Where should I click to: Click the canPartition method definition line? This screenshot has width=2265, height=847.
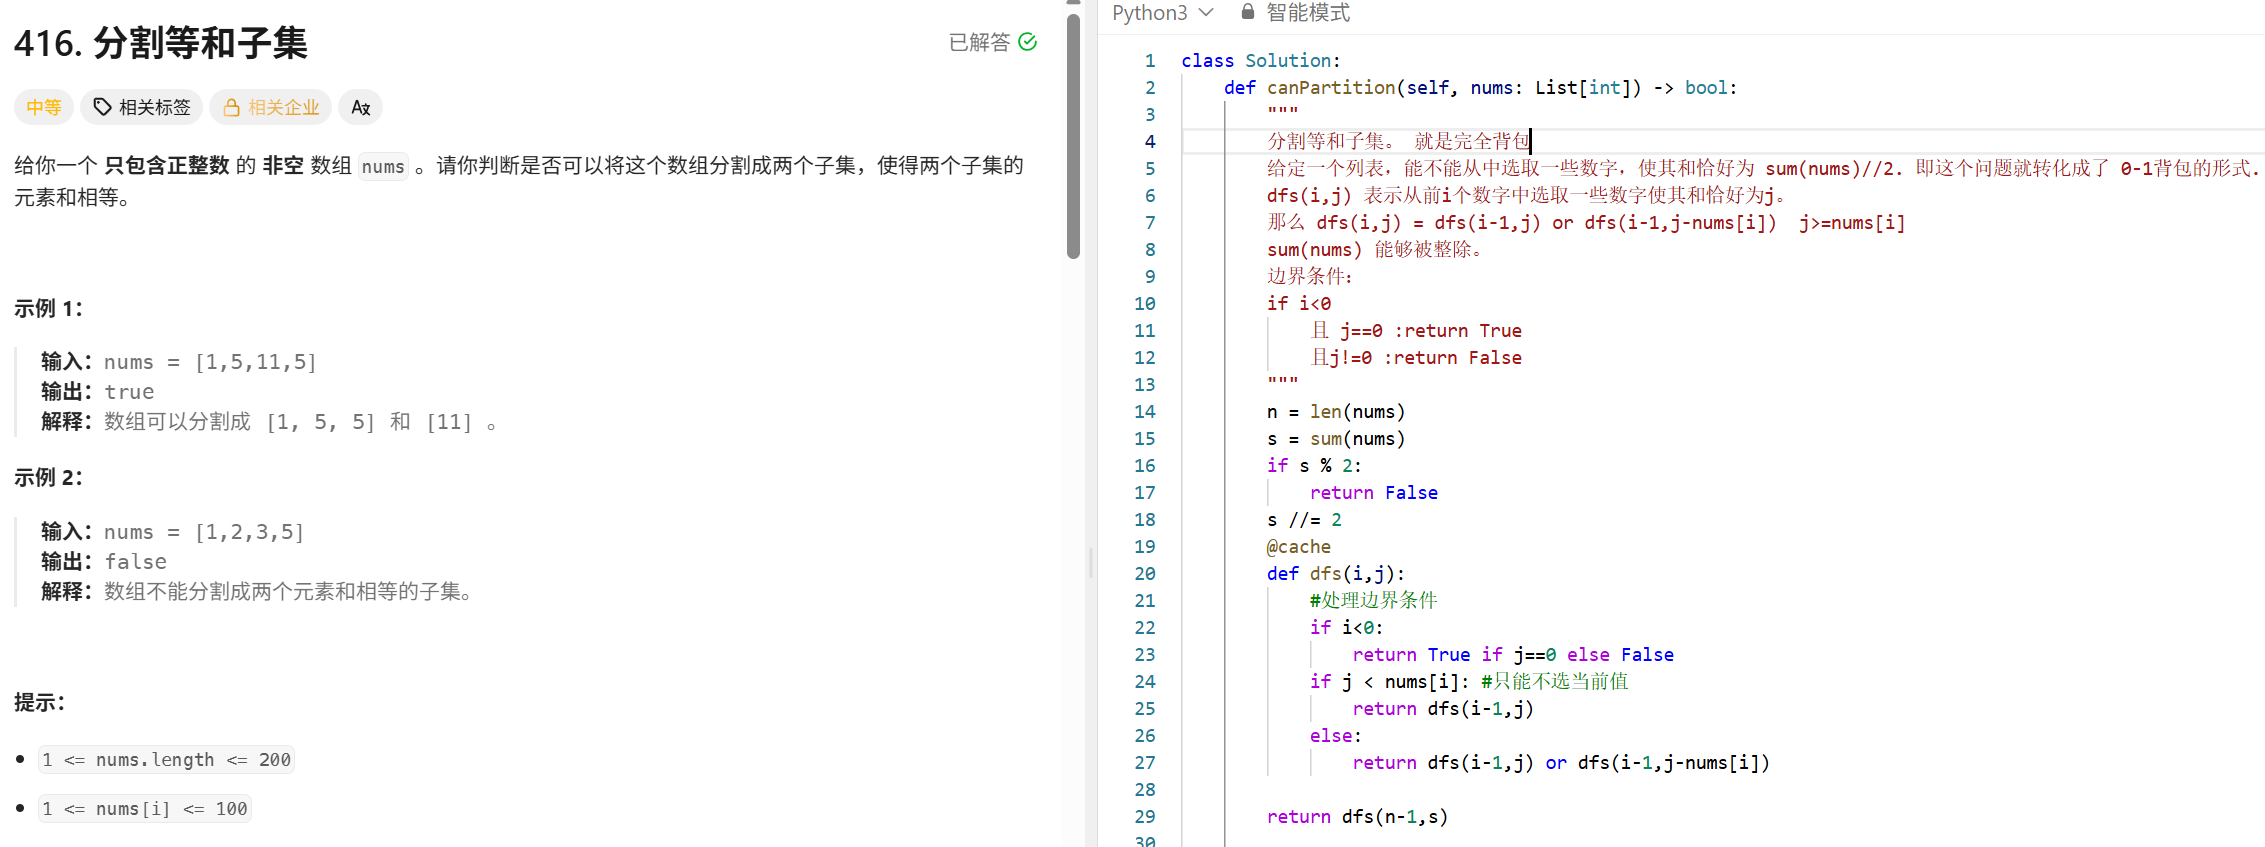pyautogui.click(x=1480, y=88)
